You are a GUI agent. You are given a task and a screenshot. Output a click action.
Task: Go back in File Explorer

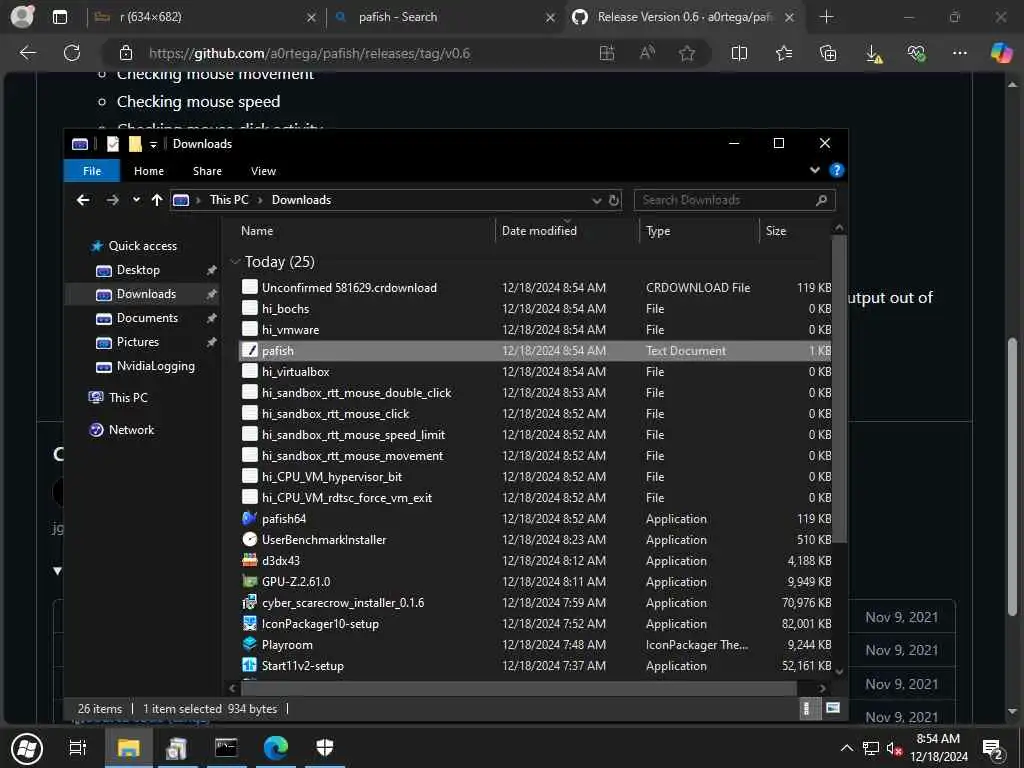(x=83, y=200)
